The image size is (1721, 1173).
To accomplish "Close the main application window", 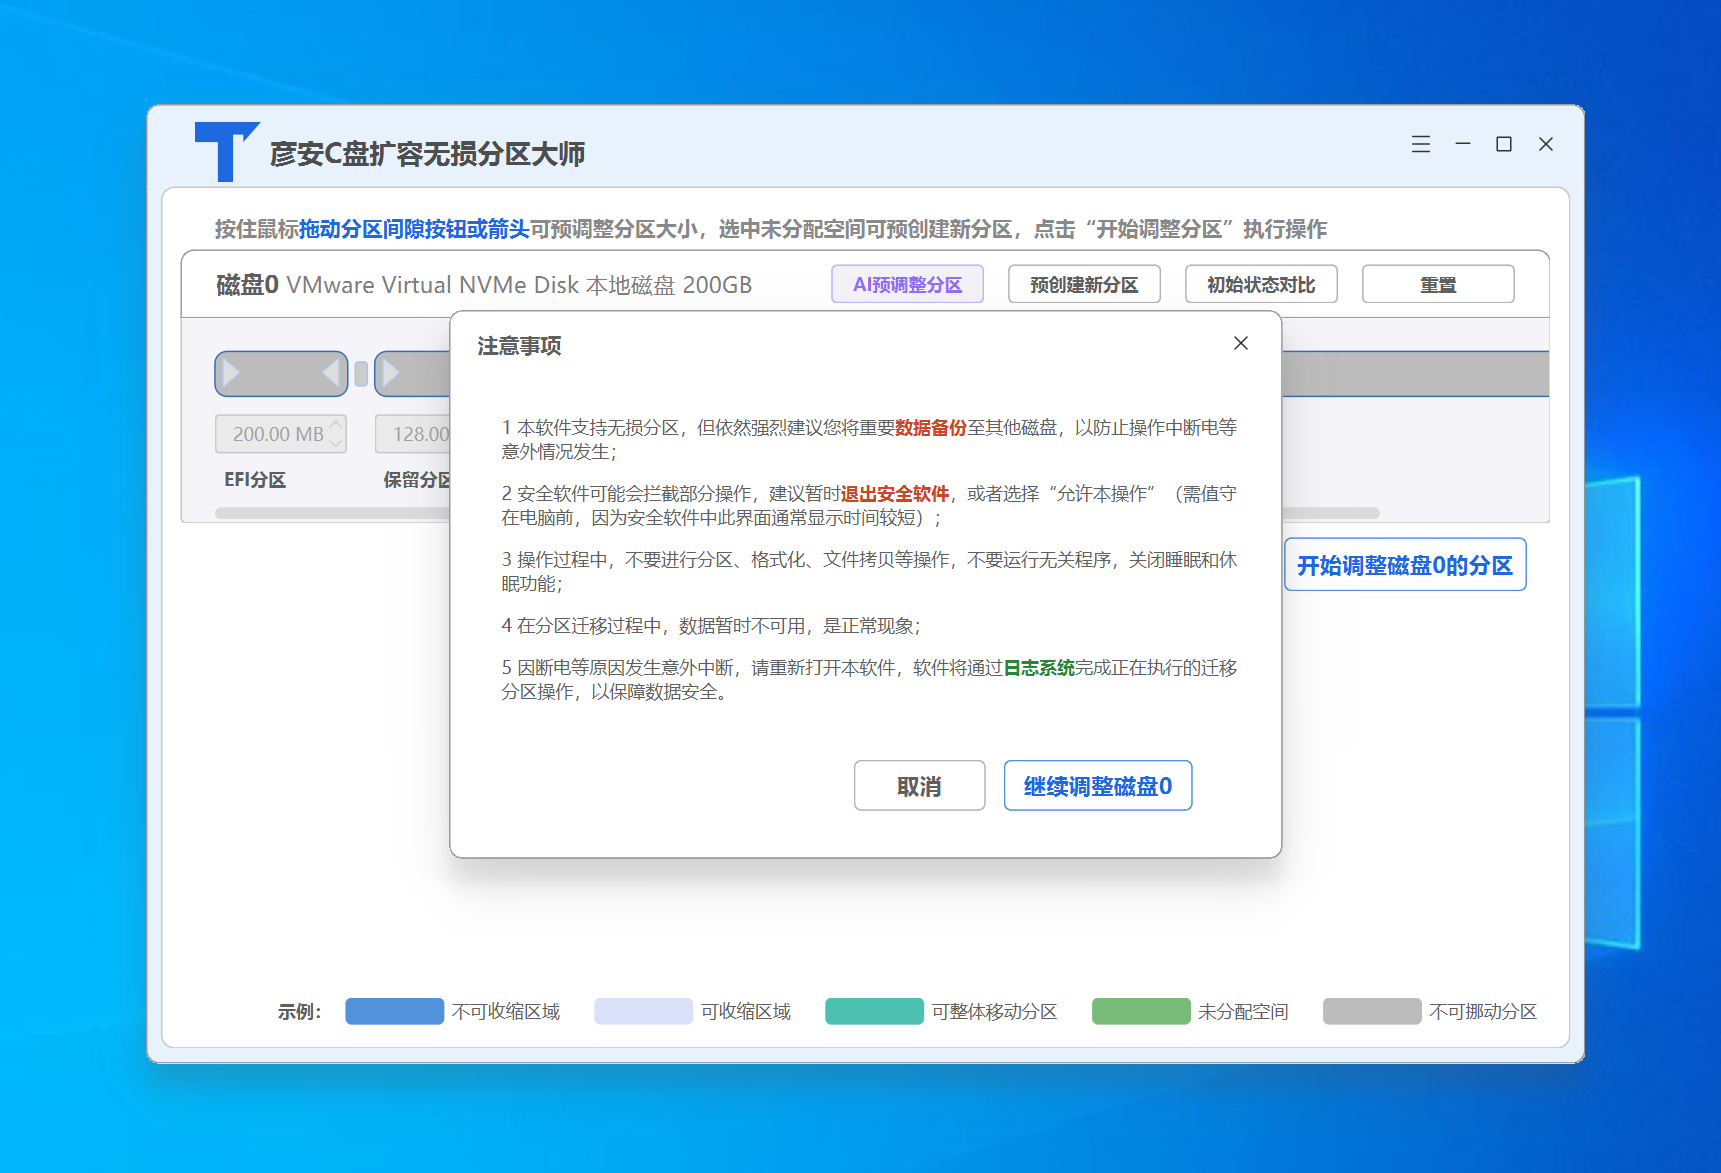I will [1545, 145].
